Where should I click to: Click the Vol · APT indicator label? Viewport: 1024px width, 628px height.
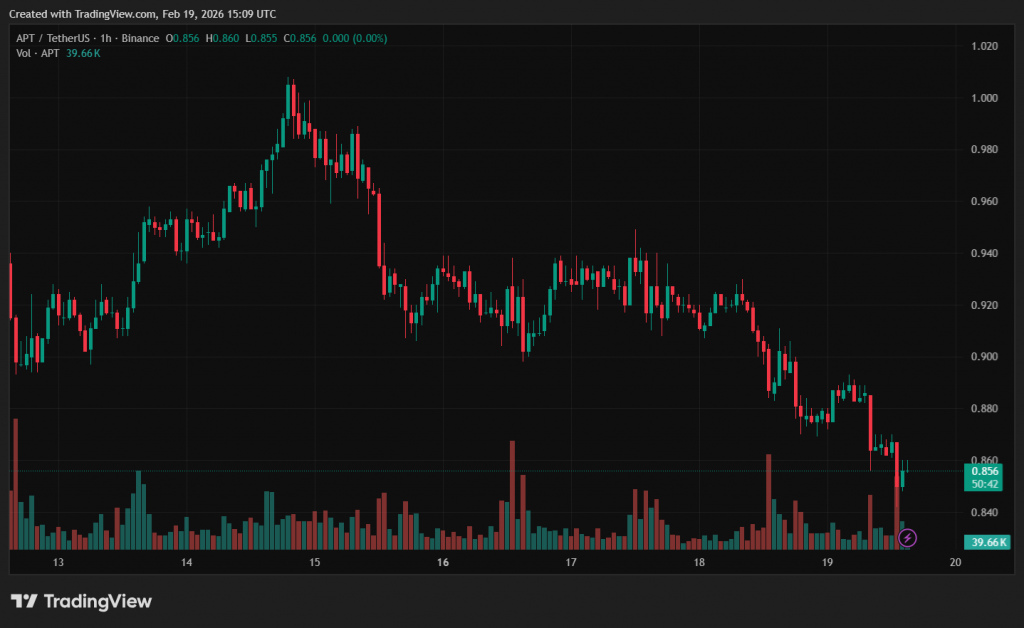[x=38, y=53]
